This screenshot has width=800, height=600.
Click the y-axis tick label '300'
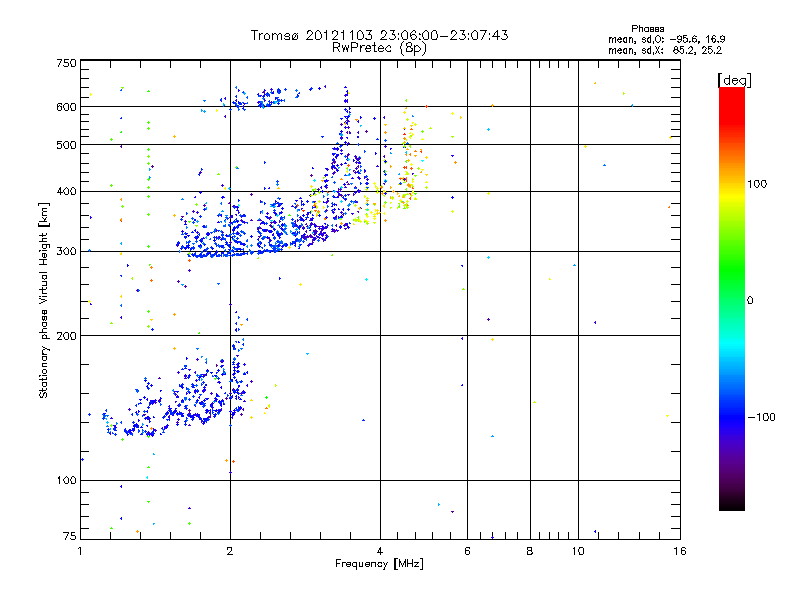tap(66, 252)
